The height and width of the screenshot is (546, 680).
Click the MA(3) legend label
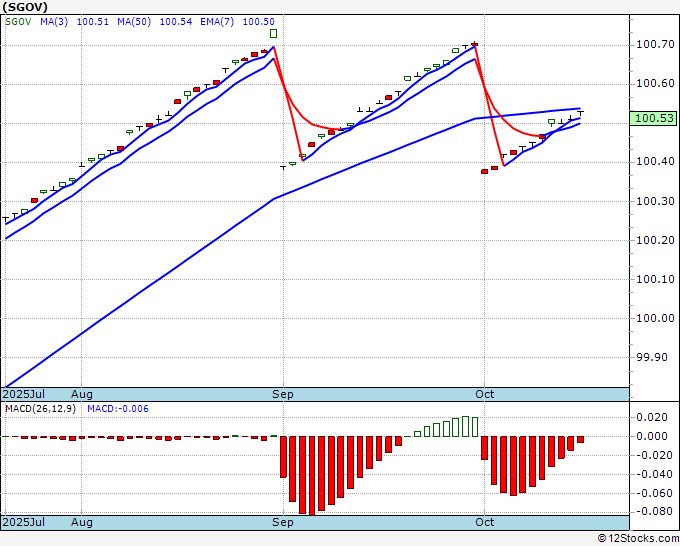pos(54,22)
